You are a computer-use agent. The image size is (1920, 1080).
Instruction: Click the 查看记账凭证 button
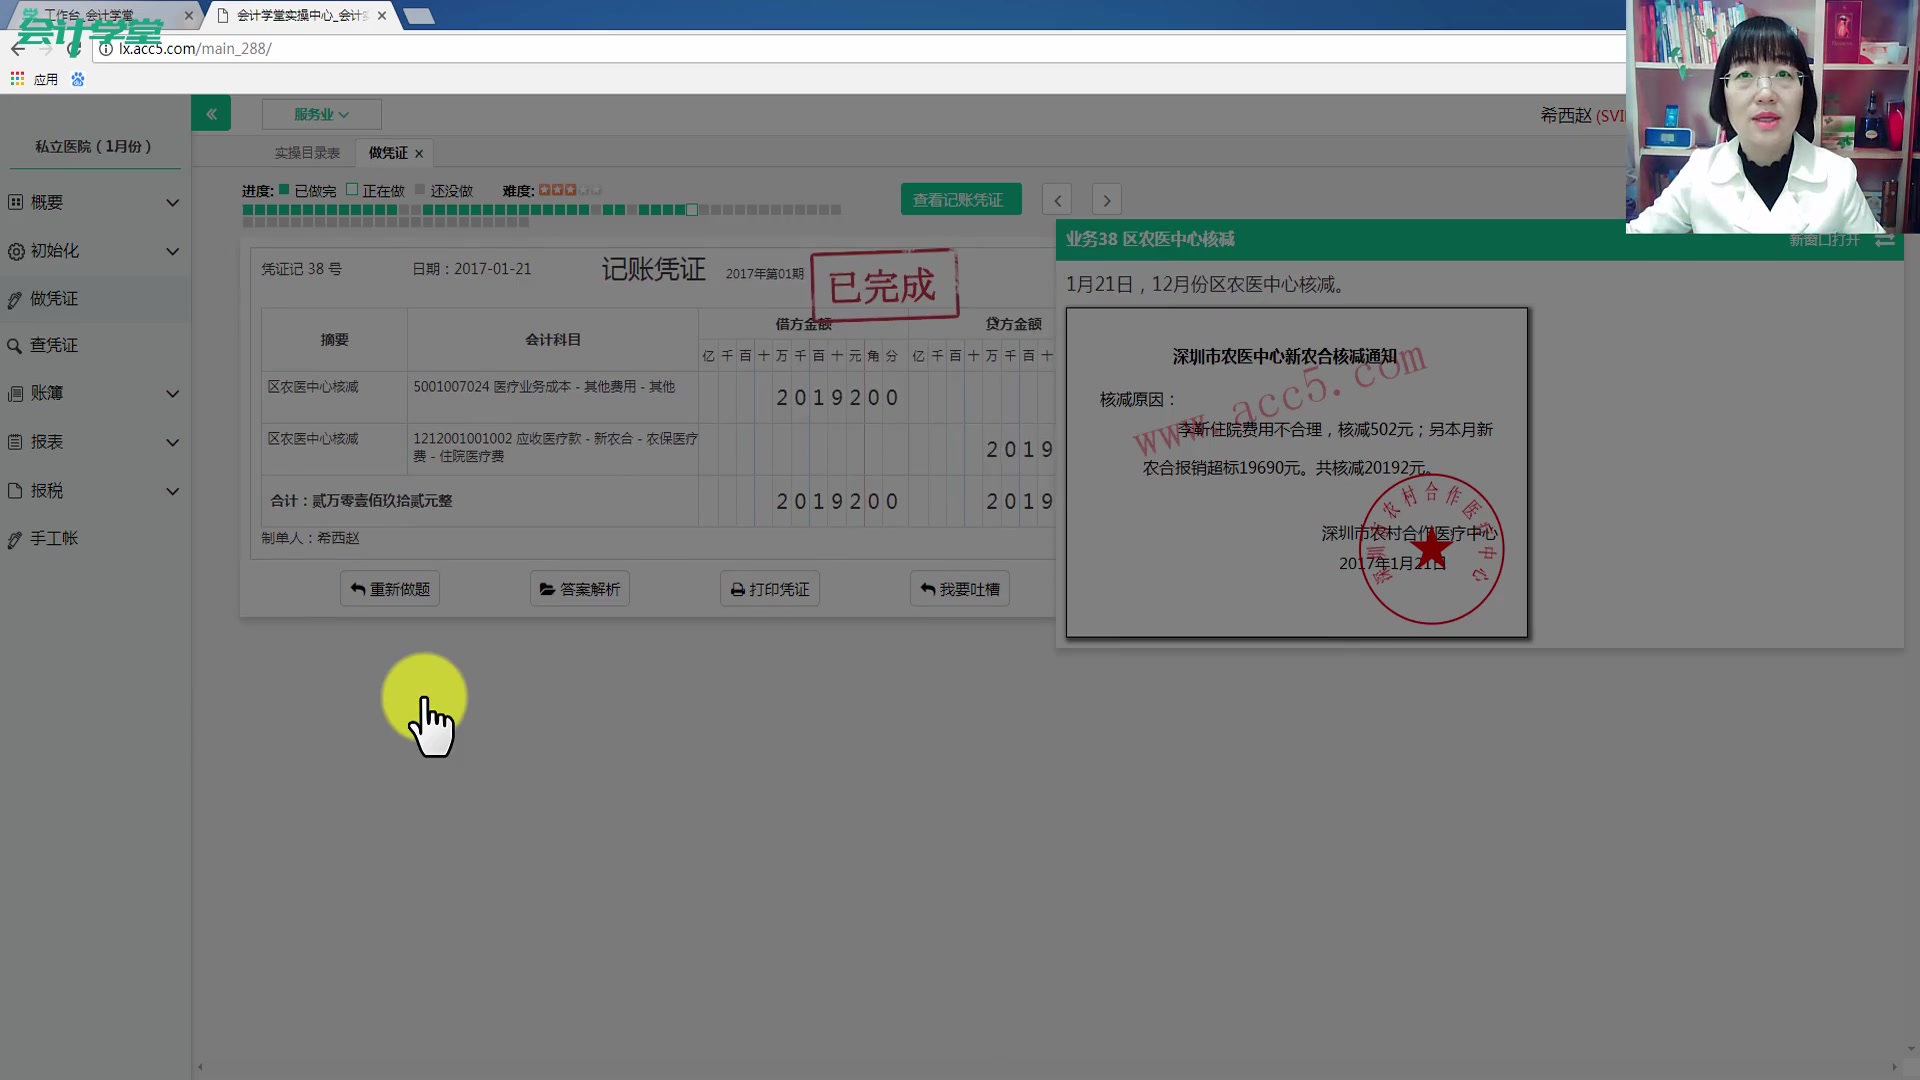click(x=960, y=200)
